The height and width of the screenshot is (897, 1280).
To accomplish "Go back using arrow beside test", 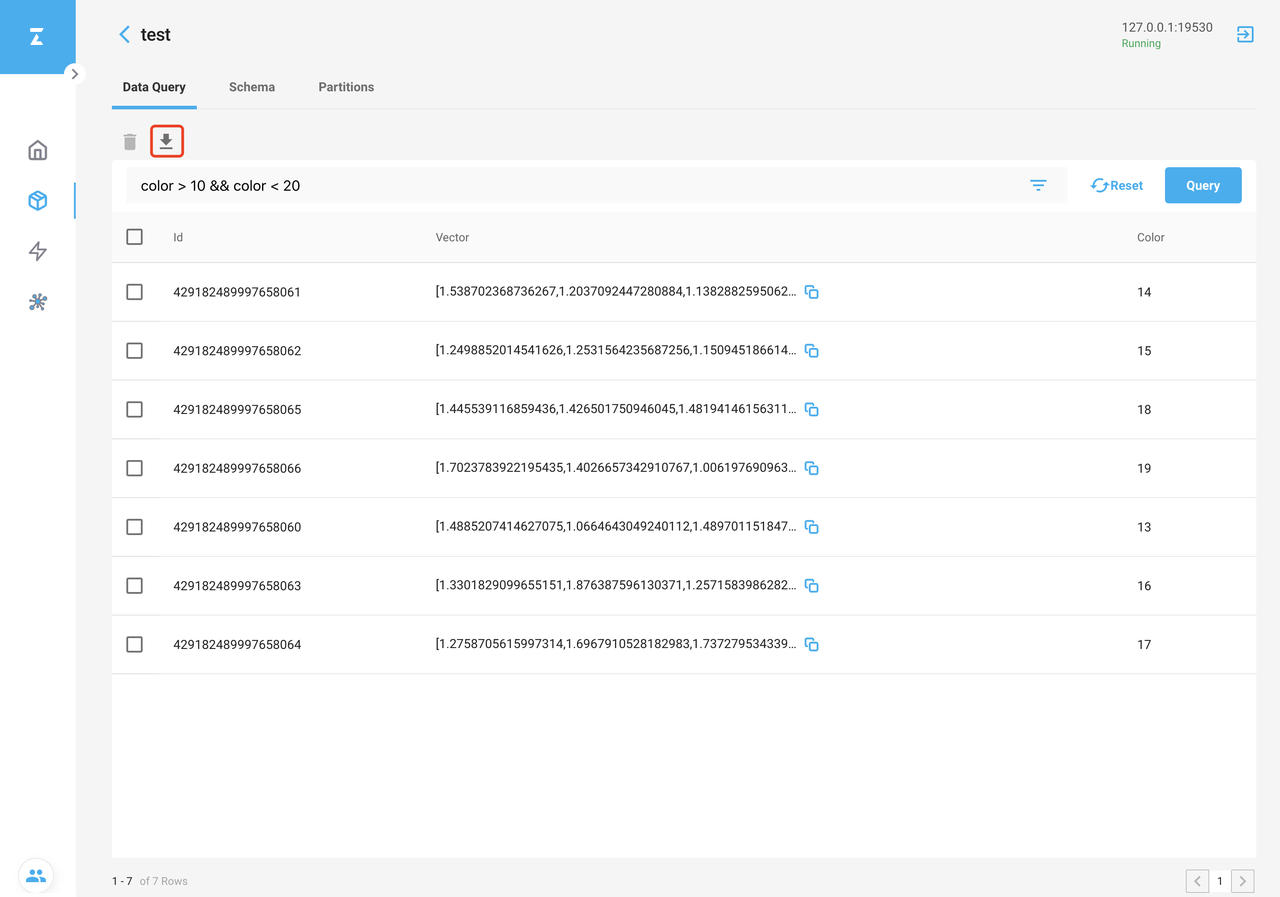I will (125, 35).
